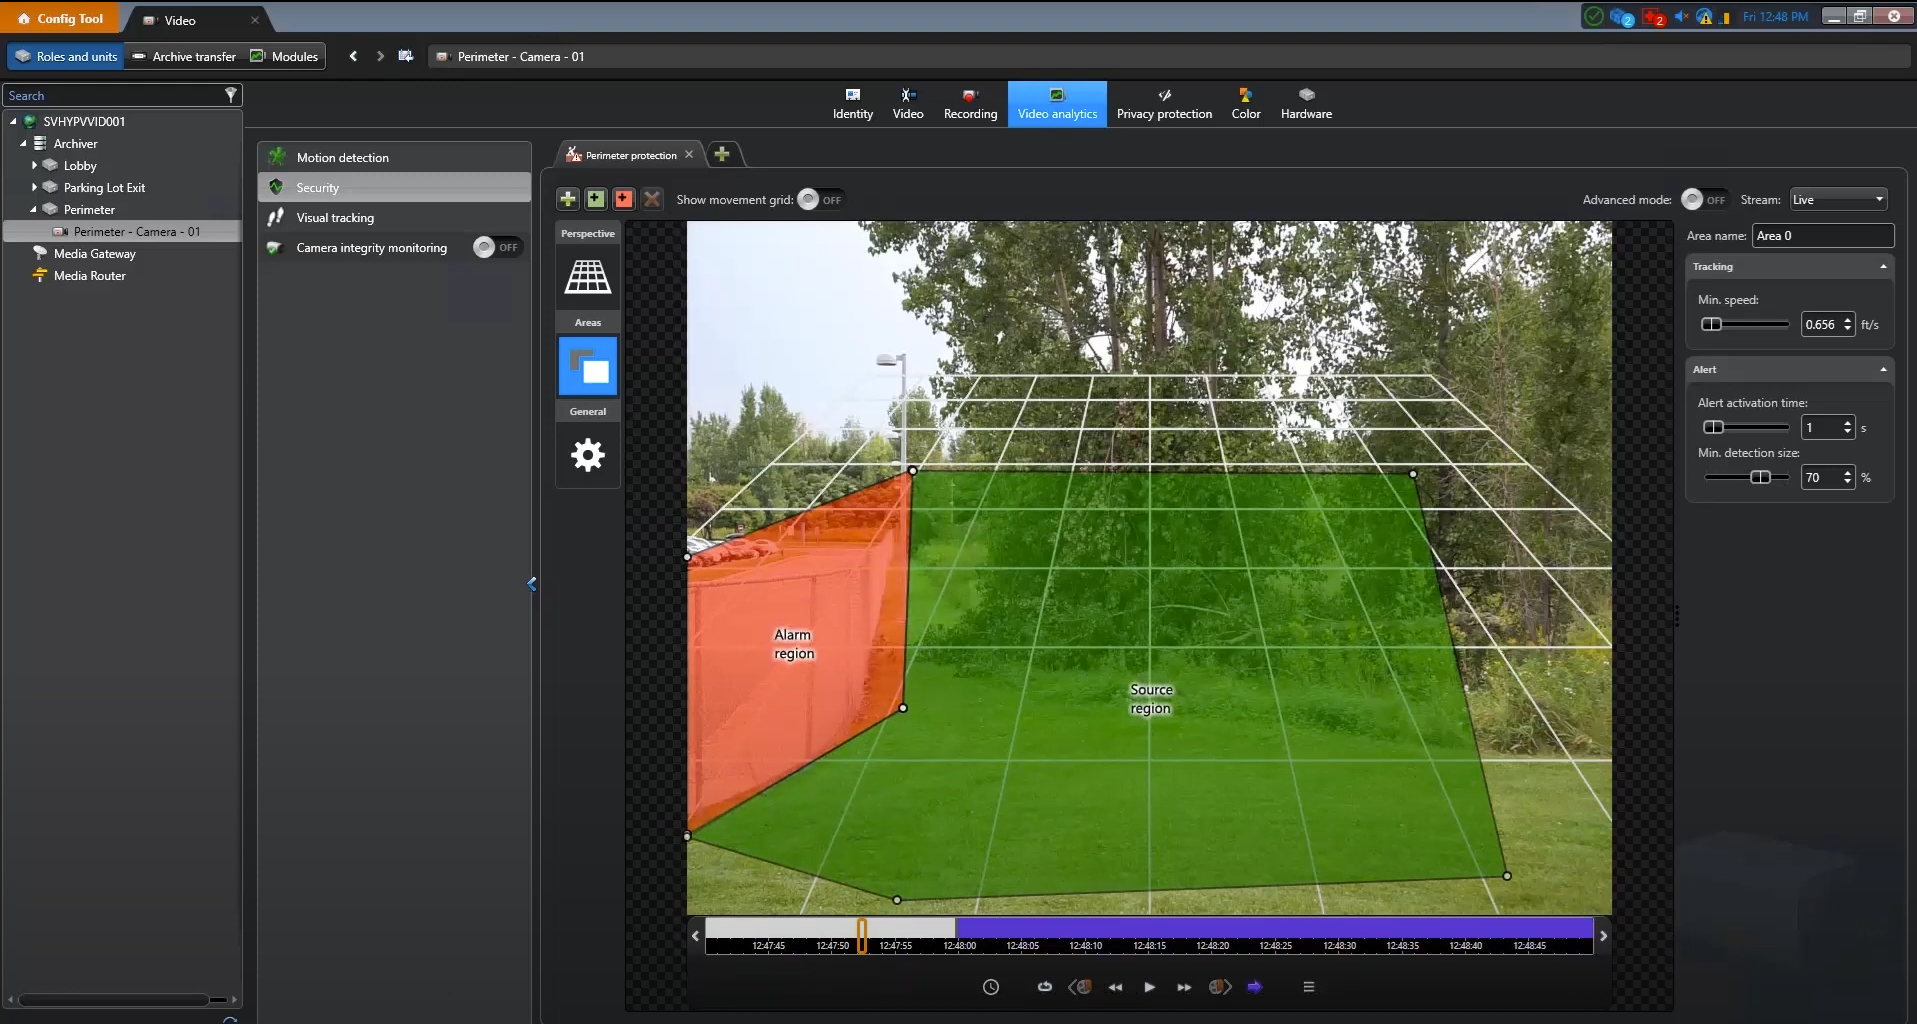Open the Stream dropdown showing Live
The width and height of the screenshot is (1917, 1024).
(1838, 199)
